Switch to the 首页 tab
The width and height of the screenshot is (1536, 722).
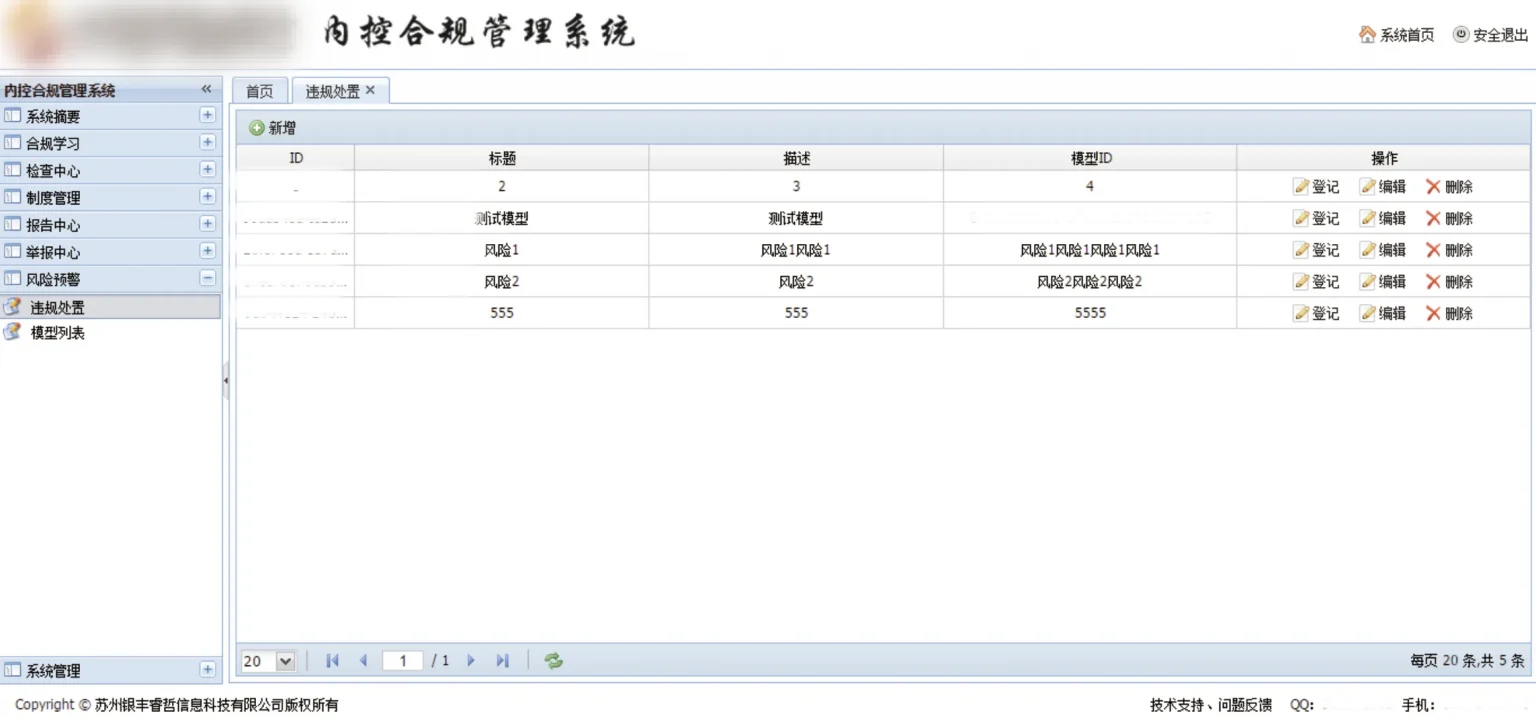pyautogui.click(x=259, y=91)
